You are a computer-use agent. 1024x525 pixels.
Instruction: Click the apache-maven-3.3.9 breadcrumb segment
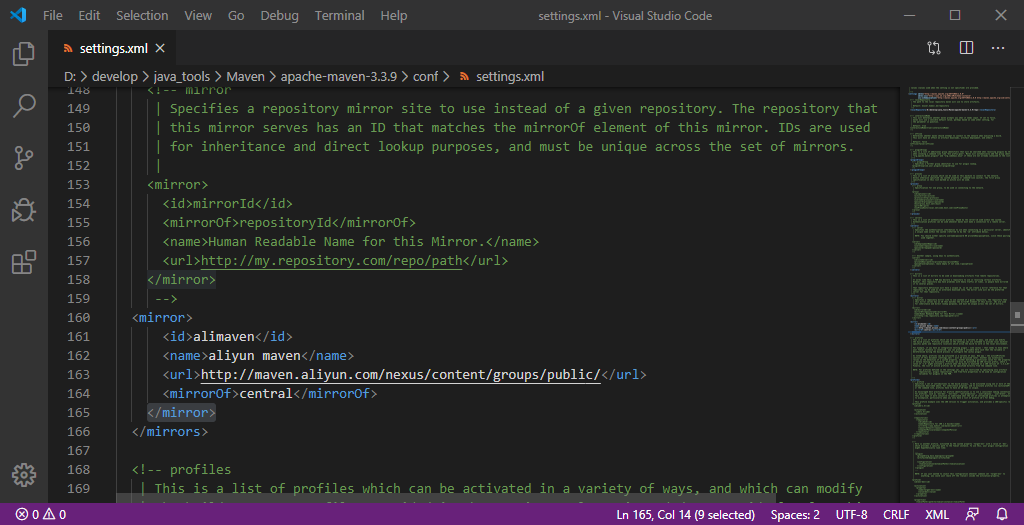(339, 76)
